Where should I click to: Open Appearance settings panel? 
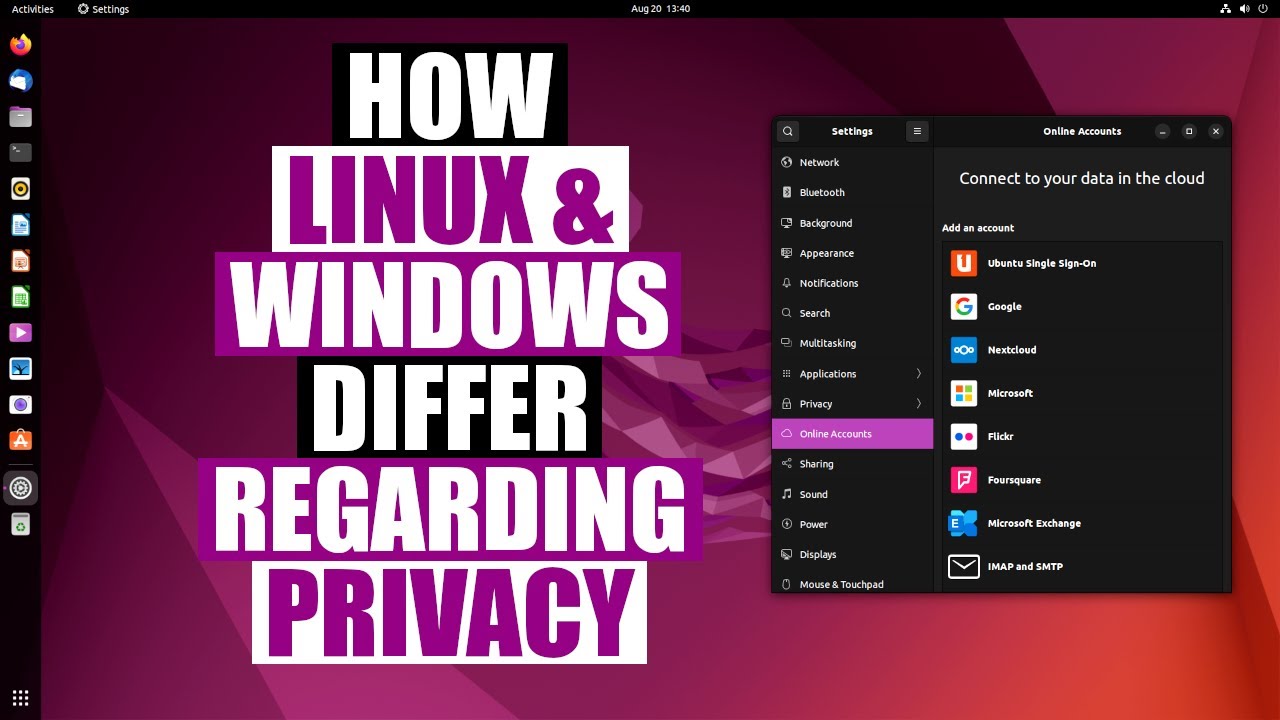852,253
